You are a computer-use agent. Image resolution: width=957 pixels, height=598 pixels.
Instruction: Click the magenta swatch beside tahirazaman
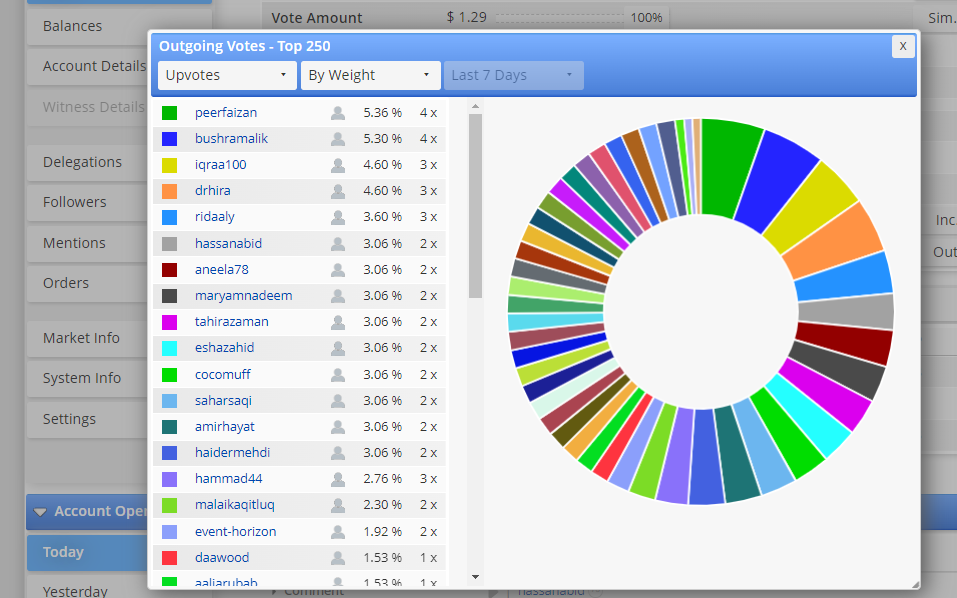[x=169, y=322]
